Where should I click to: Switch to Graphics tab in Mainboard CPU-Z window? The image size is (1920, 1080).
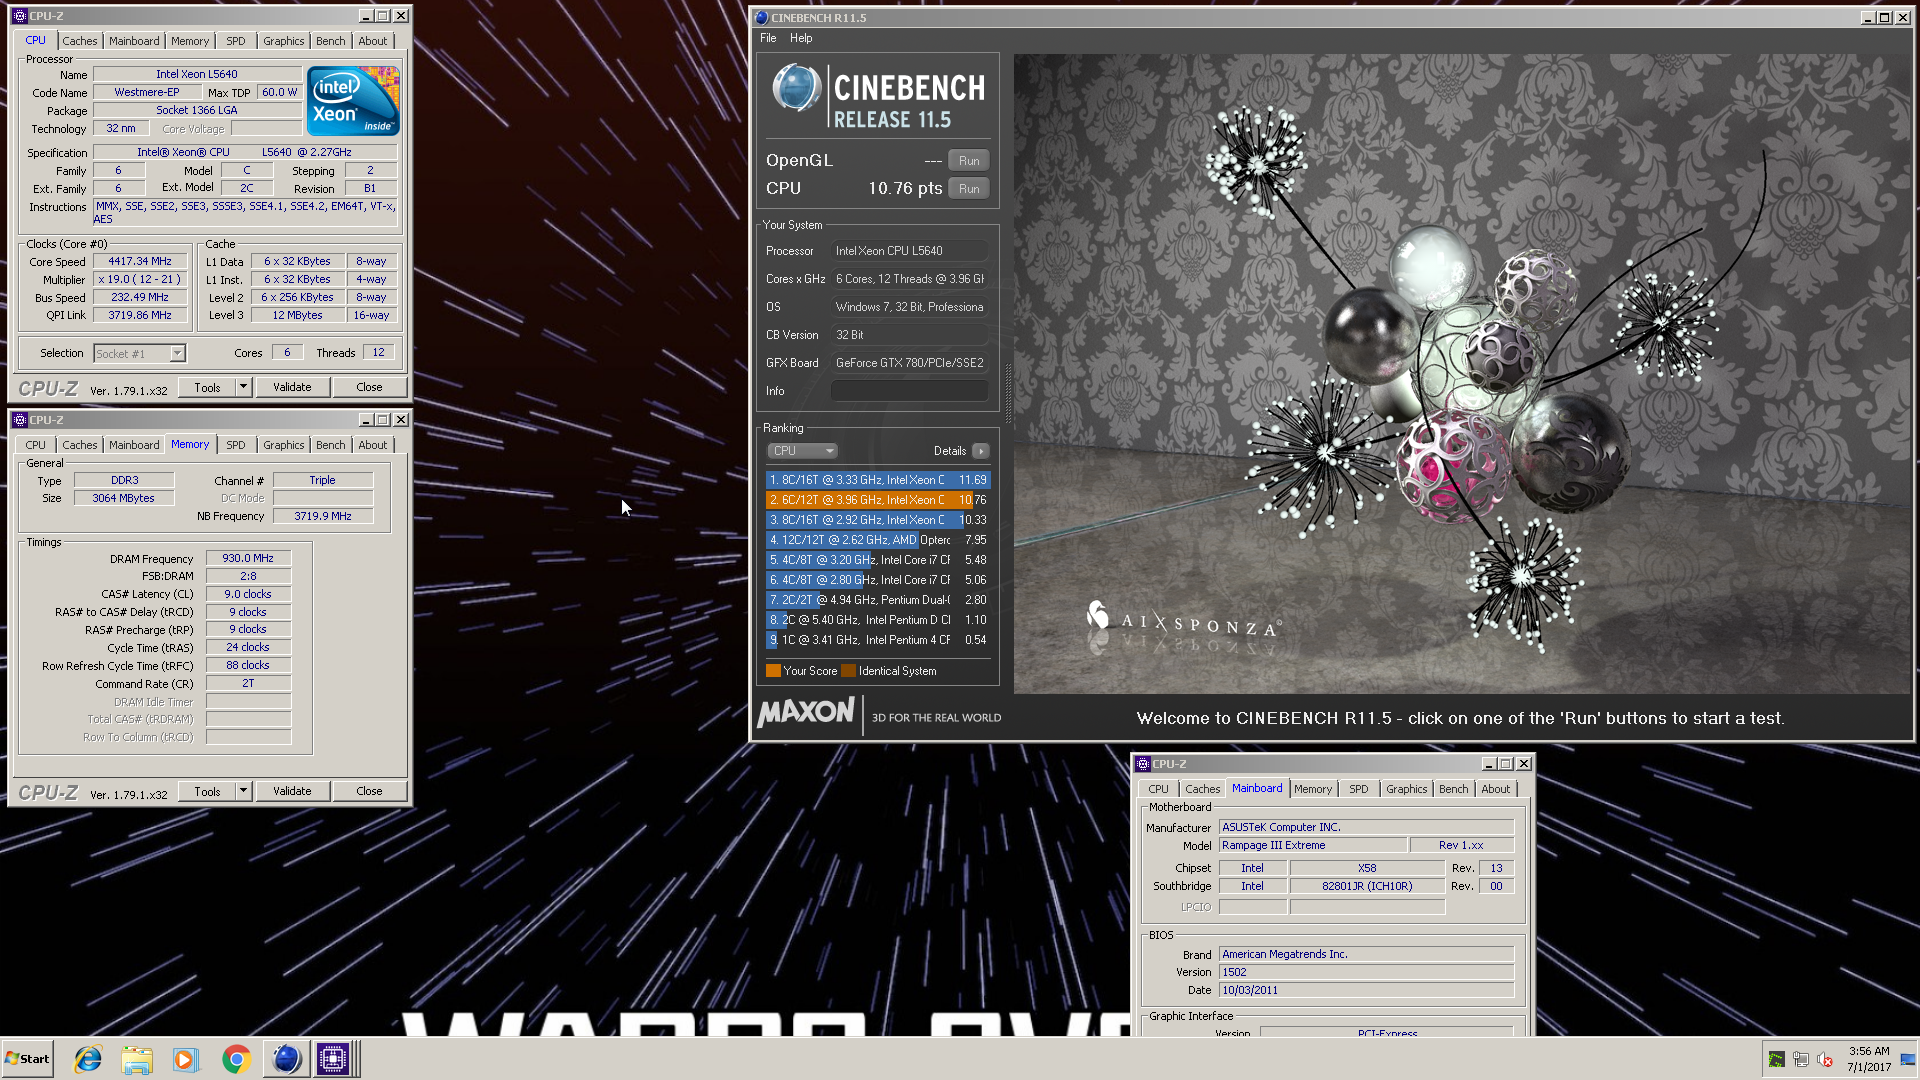1406,789
